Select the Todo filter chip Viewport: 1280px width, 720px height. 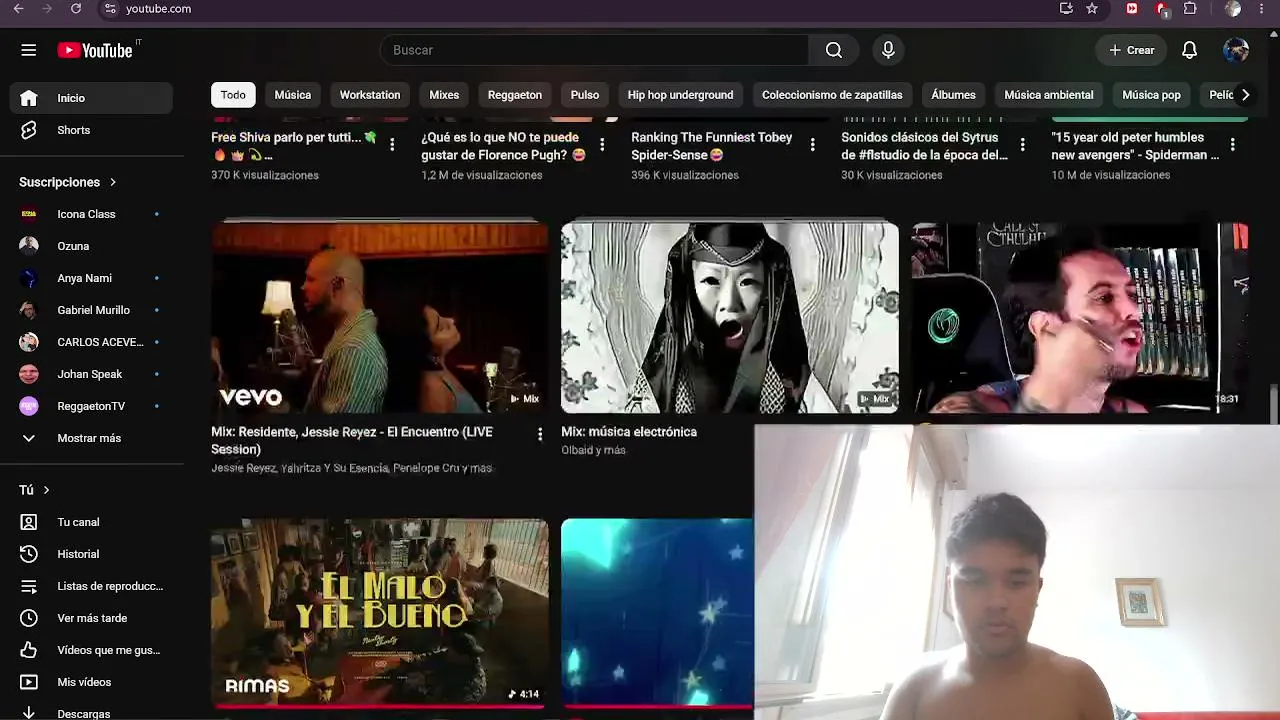tap(233, 95)
